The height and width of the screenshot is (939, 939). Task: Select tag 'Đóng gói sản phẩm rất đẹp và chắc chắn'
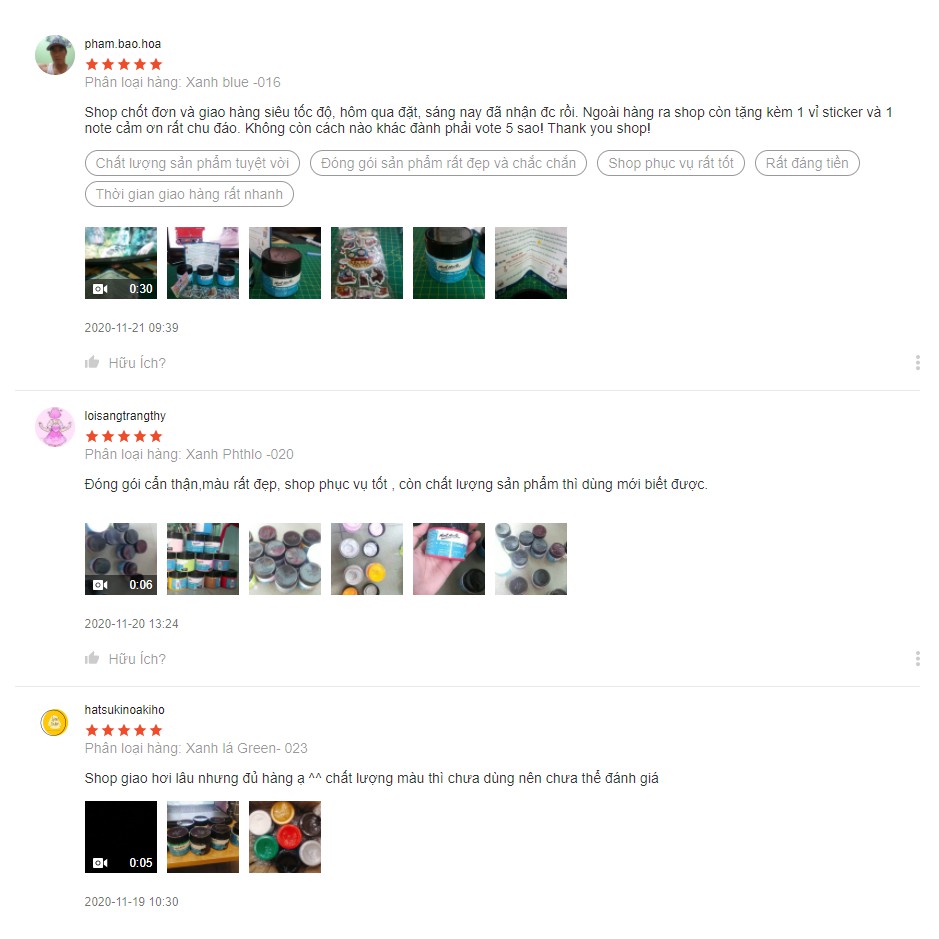[x=448, y=163]
